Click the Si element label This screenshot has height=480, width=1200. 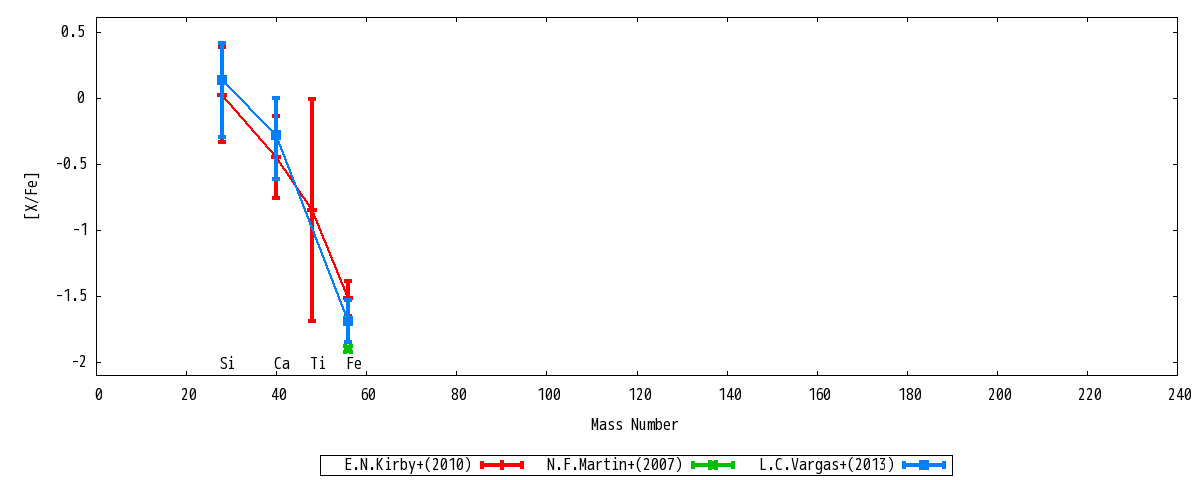(227, 364)
